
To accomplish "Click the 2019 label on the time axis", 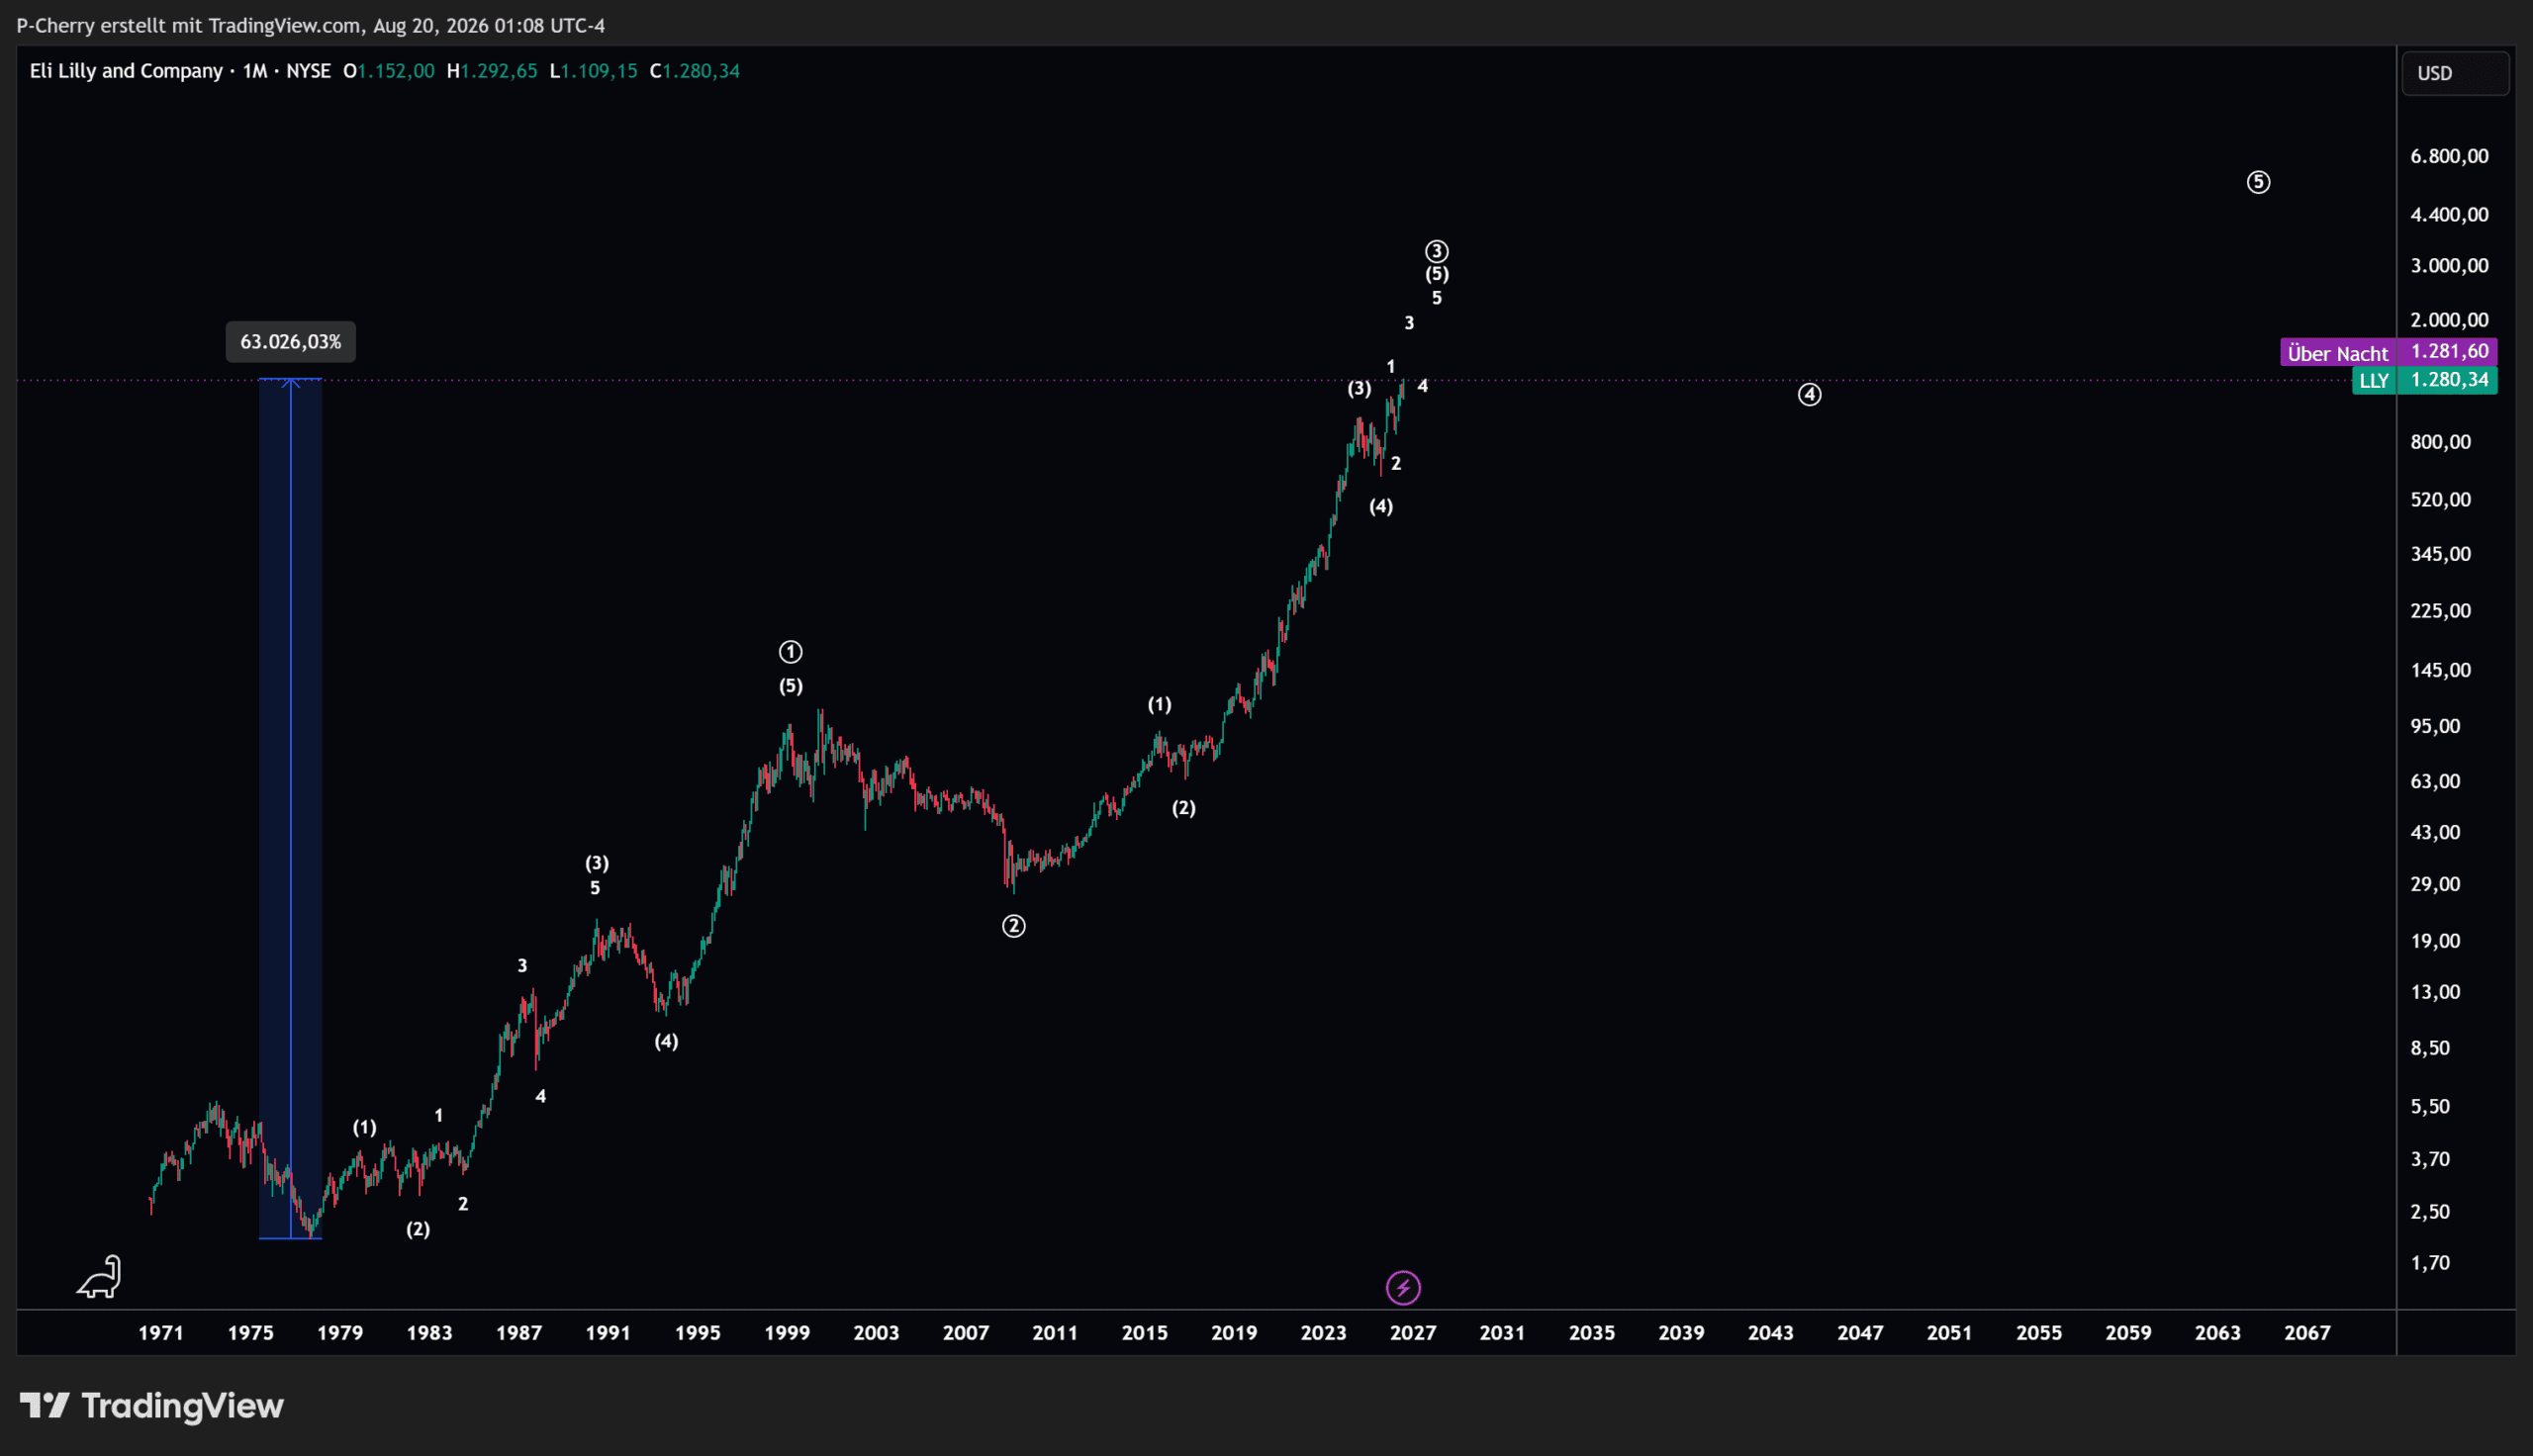I will tap(1234, 1333).
